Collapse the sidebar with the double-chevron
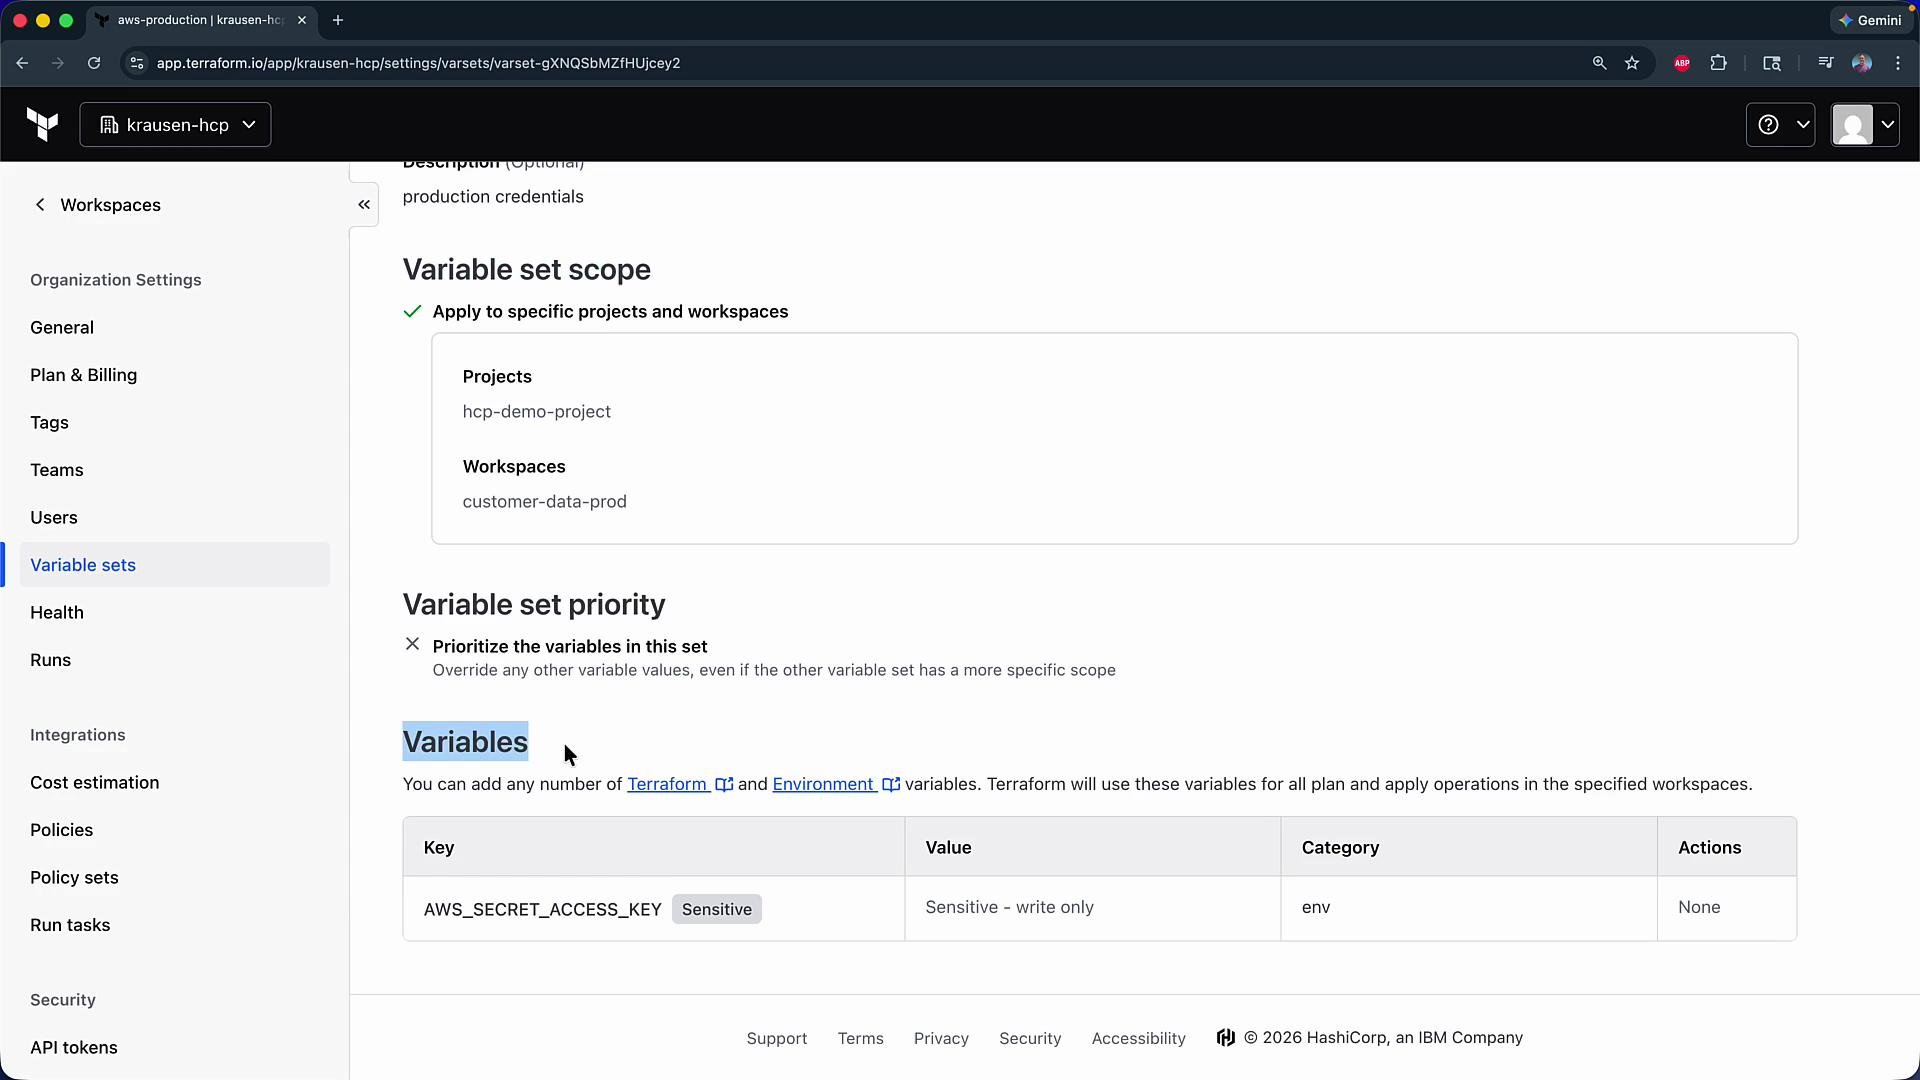This screenshot has height=1080, width=1920. tap(364, 205)
